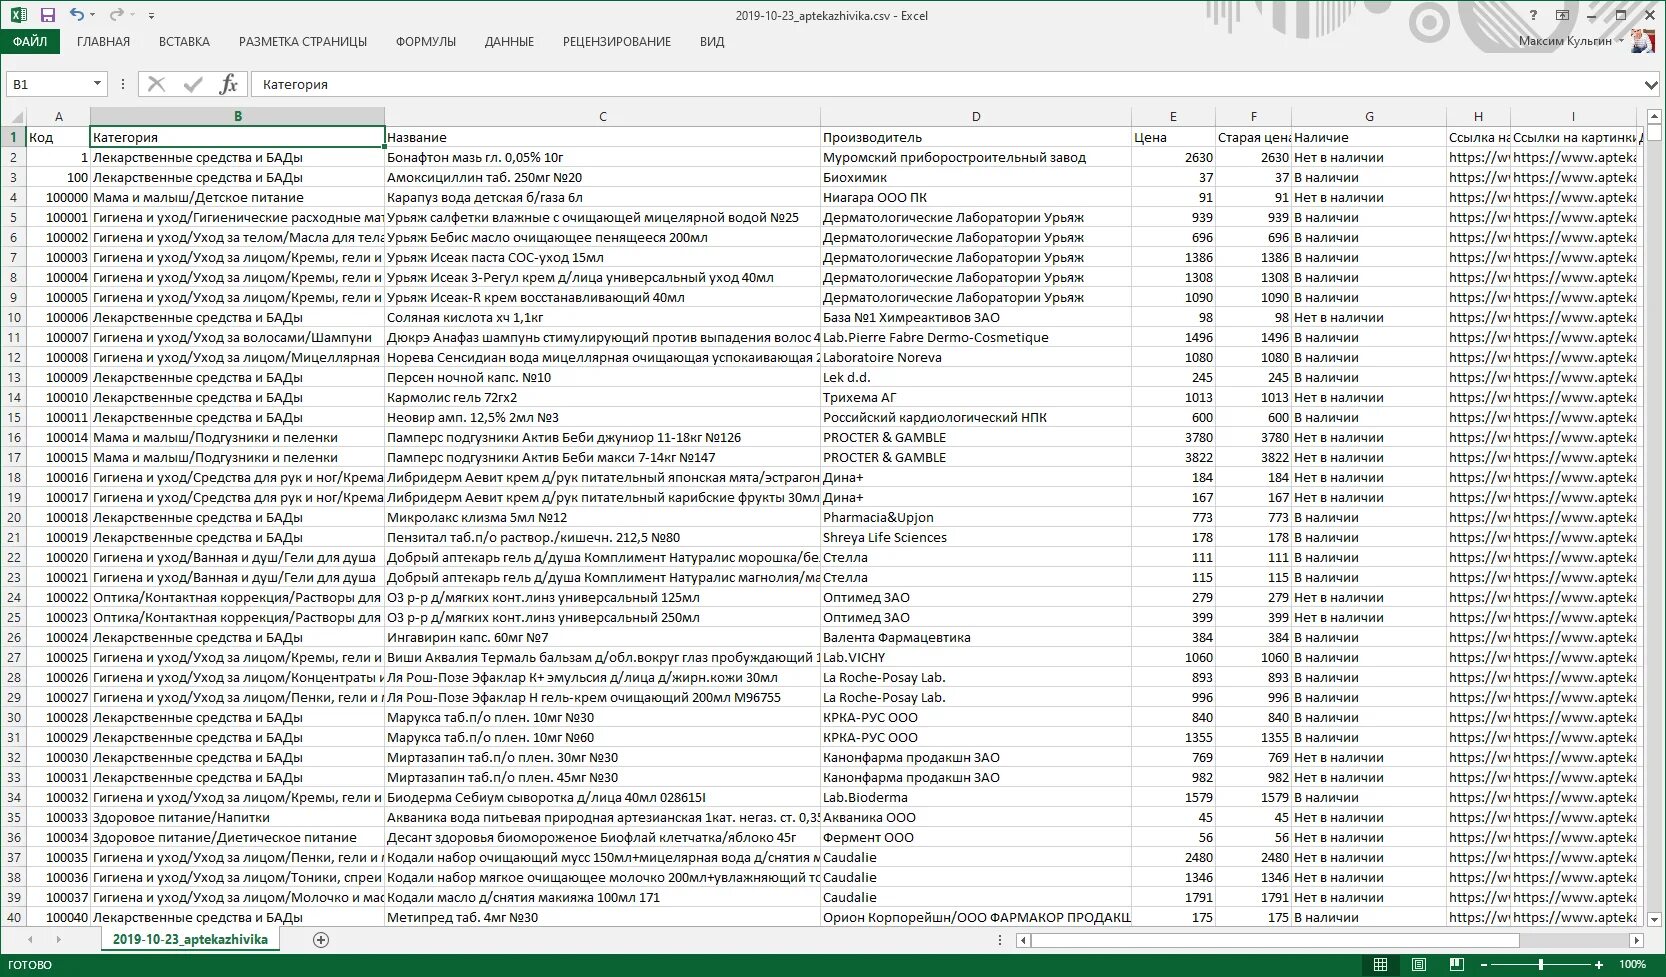Select column C header
1666x977 pixels.
tap(602, 116)
